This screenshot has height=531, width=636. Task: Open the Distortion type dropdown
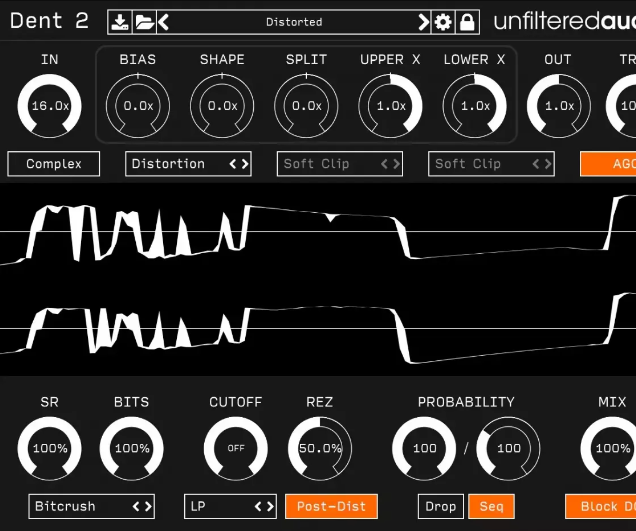188,164
